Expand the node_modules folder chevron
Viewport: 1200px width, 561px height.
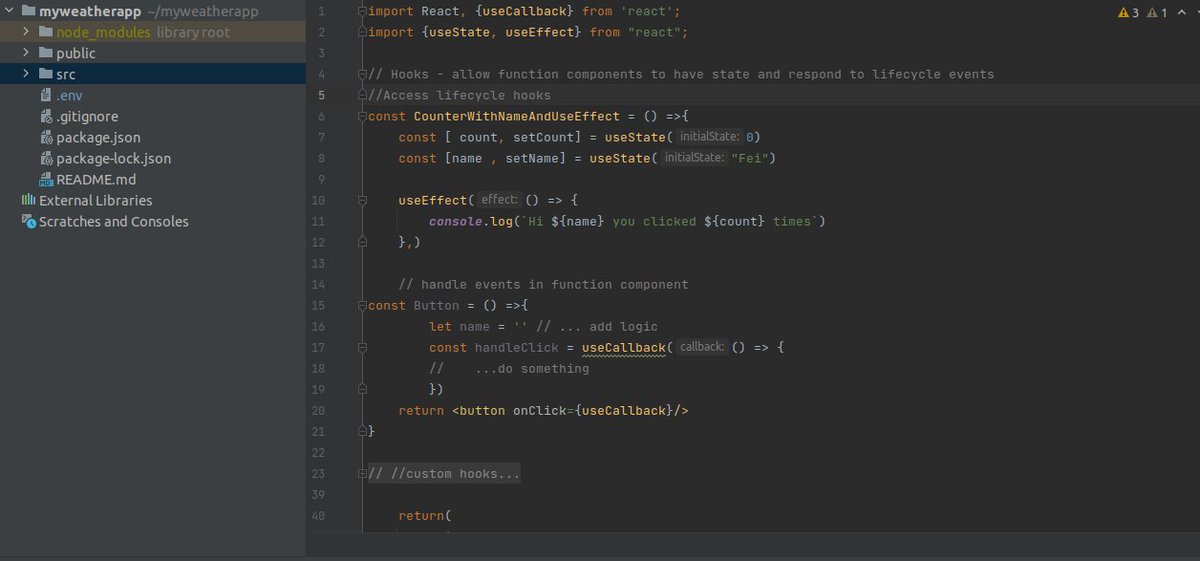click(27, 32)
